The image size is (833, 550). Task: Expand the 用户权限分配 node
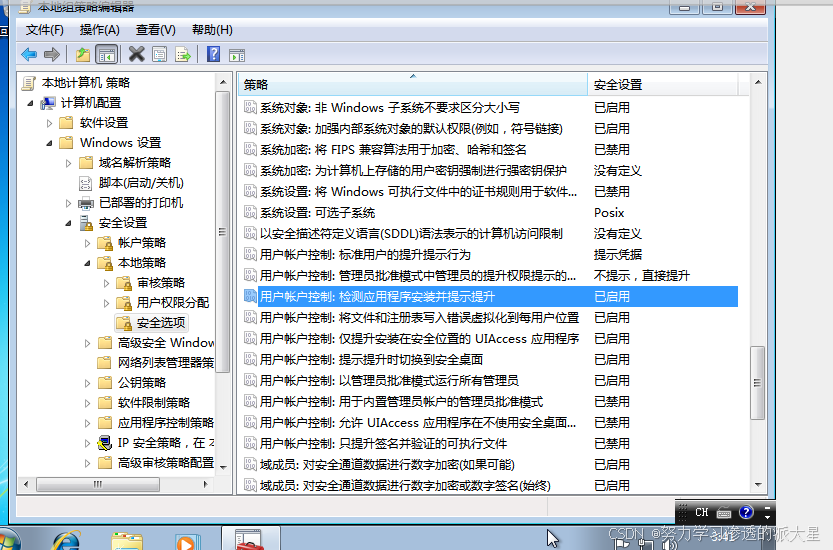click(107, 303)
